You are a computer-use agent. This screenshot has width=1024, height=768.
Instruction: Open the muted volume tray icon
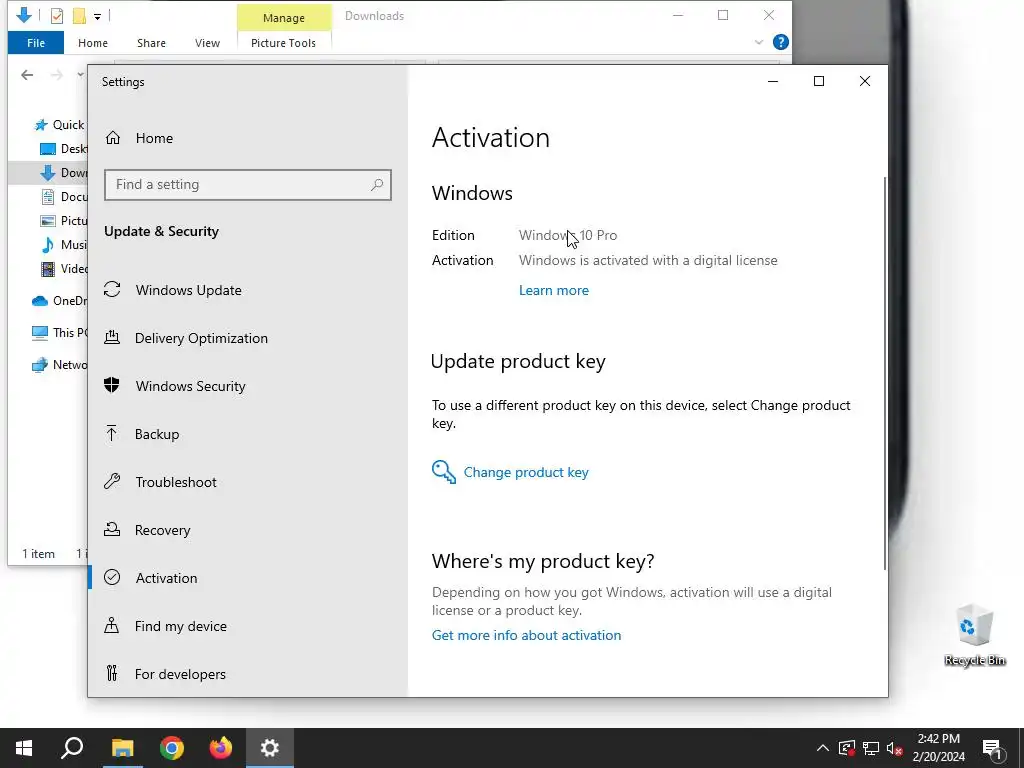click(x=895, y=748)
